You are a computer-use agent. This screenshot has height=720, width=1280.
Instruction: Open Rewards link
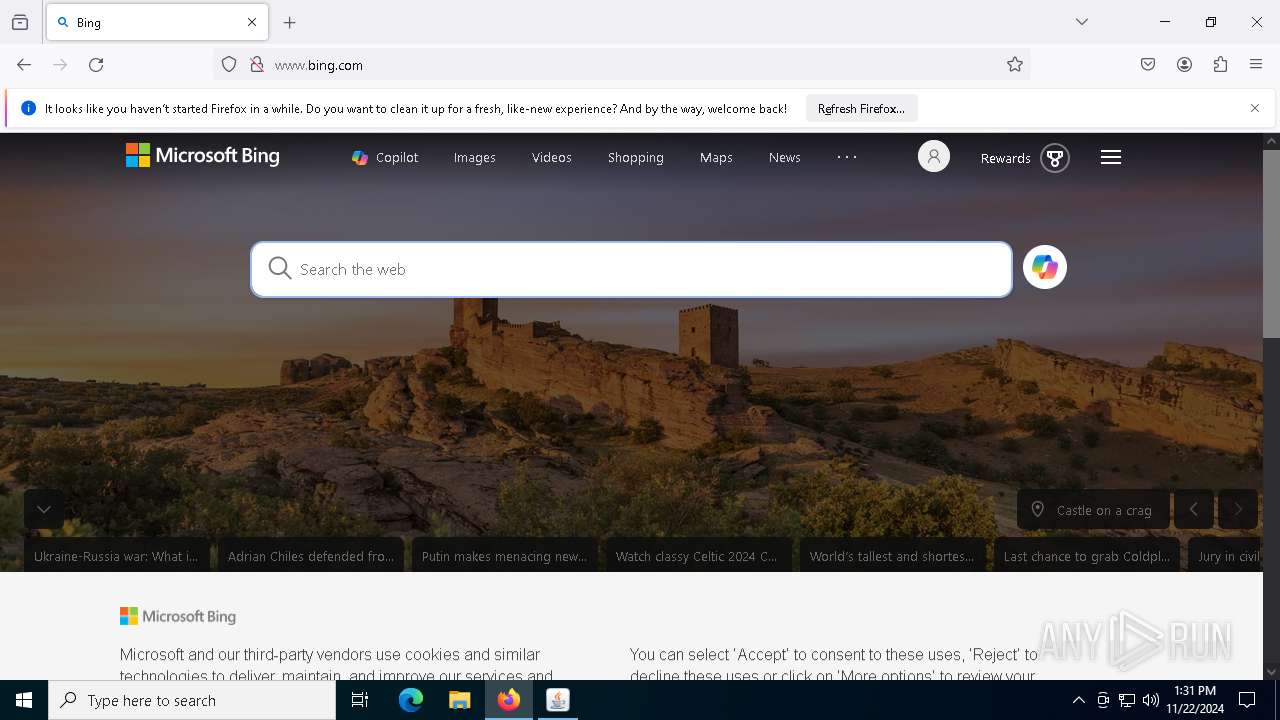click(1005, 158)
